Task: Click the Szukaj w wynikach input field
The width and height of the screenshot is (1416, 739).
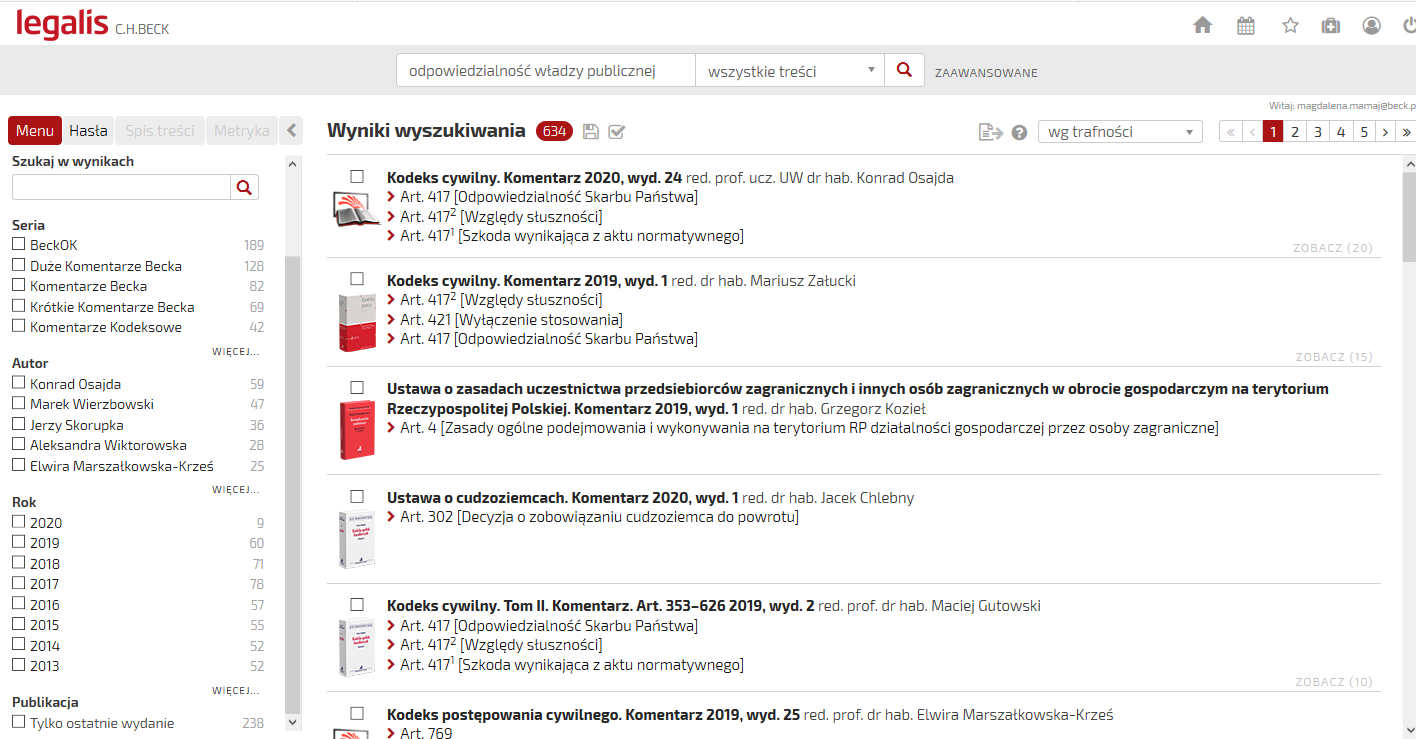Action: (x=122, y=187)
